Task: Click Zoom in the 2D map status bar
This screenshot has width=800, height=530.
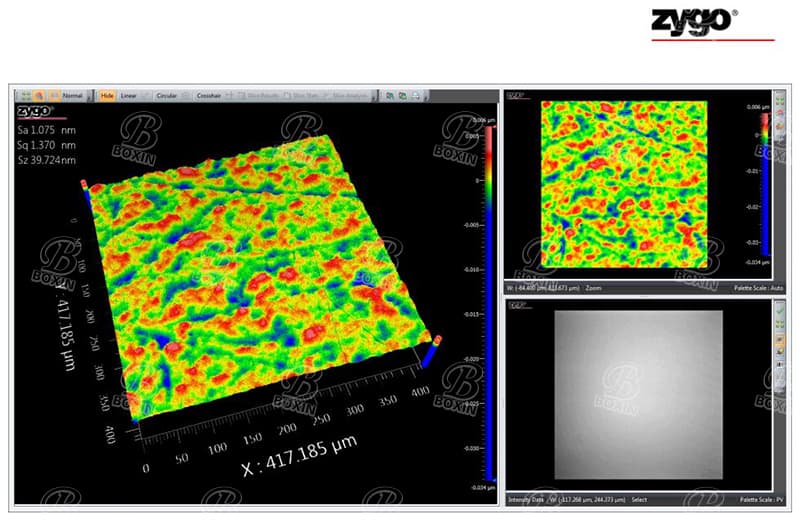Action: click(x=593, y=288)
